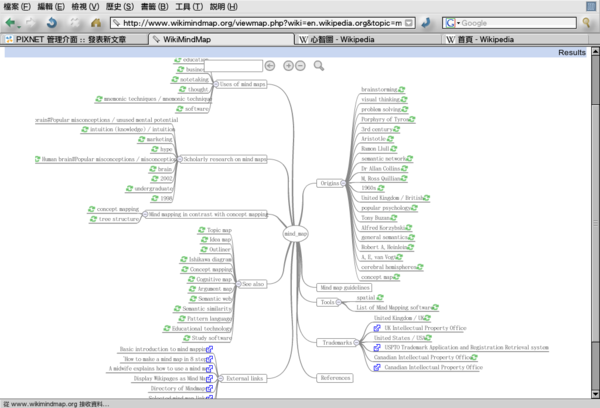Click the Mind map guidelines node
Screen dimensions: 600x408
(x=344, y=287)
